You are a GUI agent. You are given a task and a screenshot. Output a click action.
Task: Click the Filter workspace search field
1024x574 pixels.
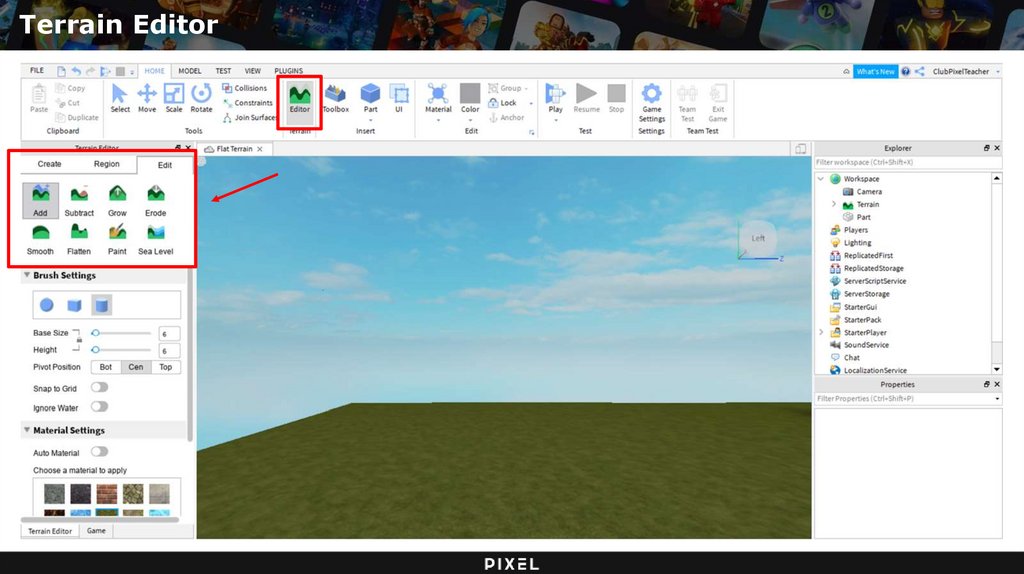coord(907,162)
